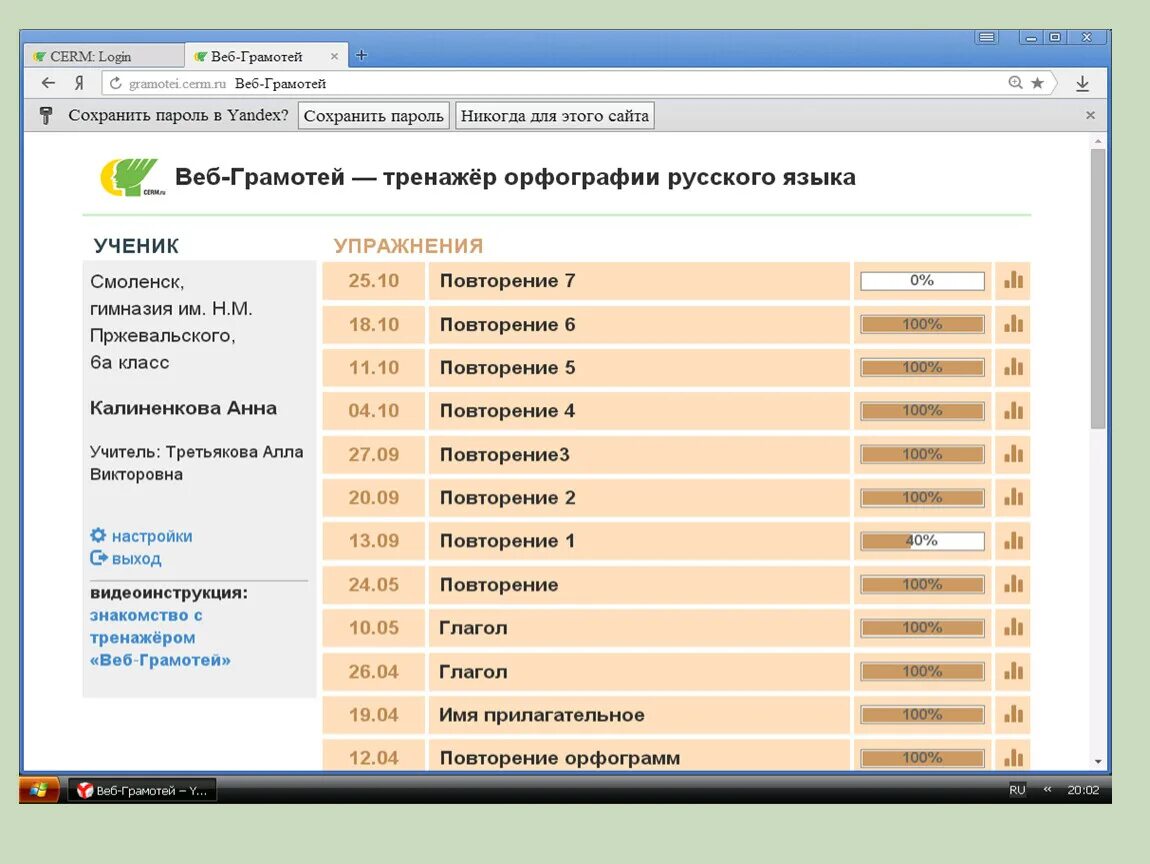The image size is (1150, 864).
Task: Click the date 13.09 cell
Action: tap(373, 541)
